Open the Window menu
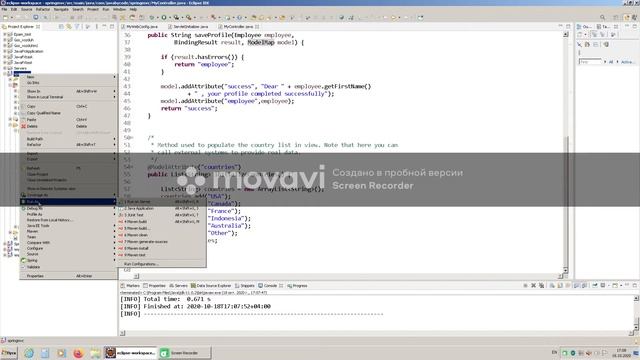640x360 pixels. [x=119, y=9]
